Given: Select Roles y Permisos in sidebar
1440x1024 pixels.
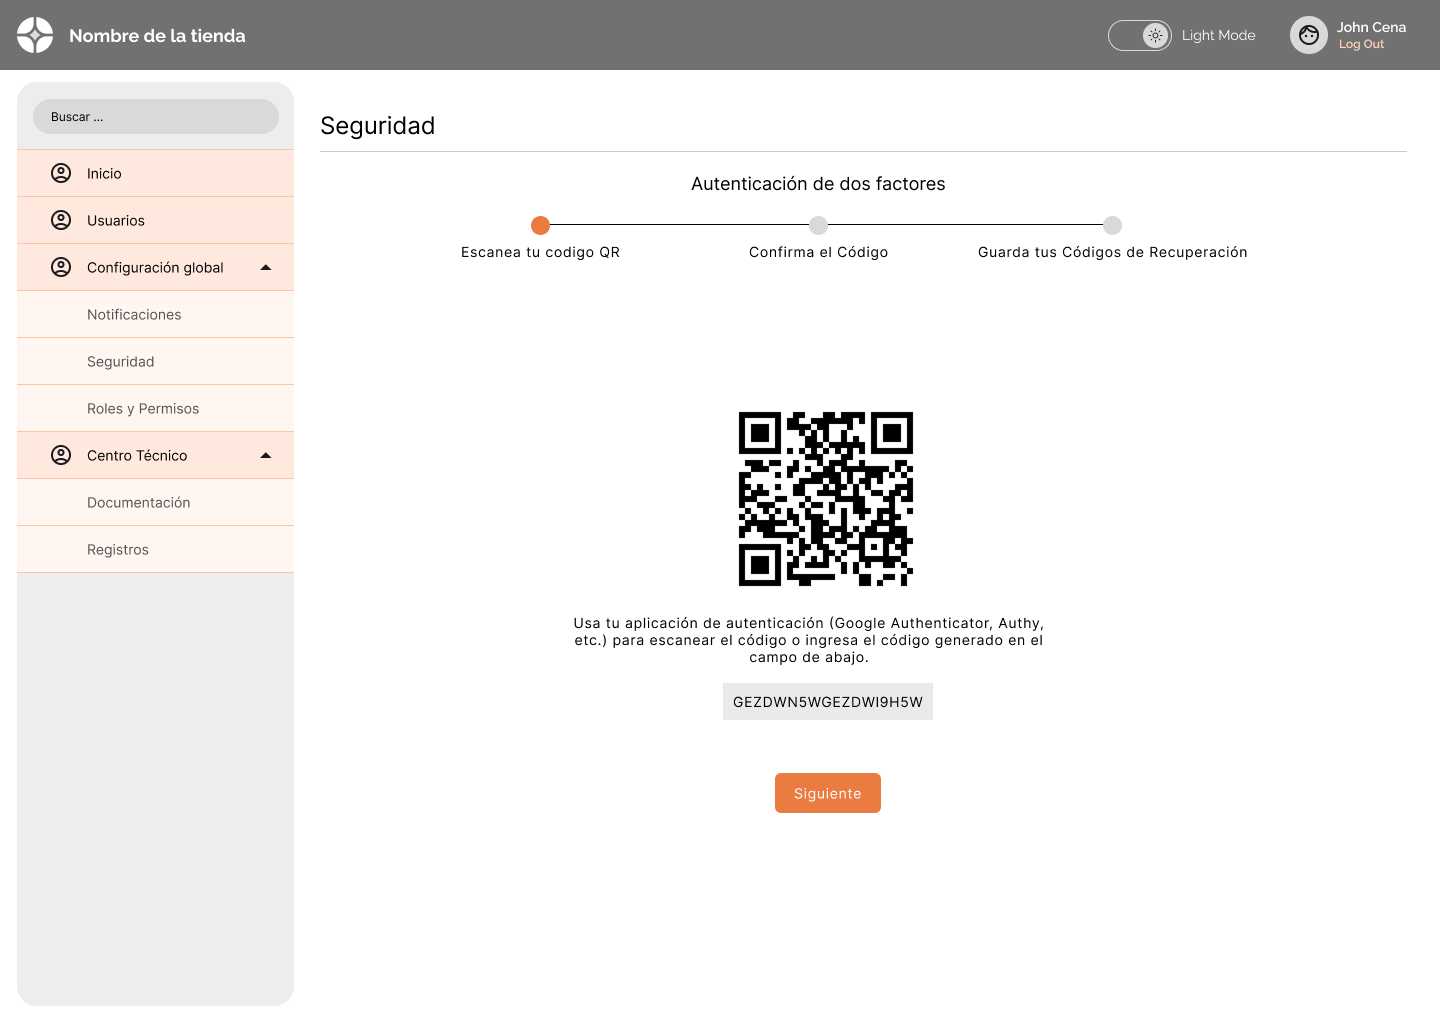Looking at the screenshot, I should 143,408.
